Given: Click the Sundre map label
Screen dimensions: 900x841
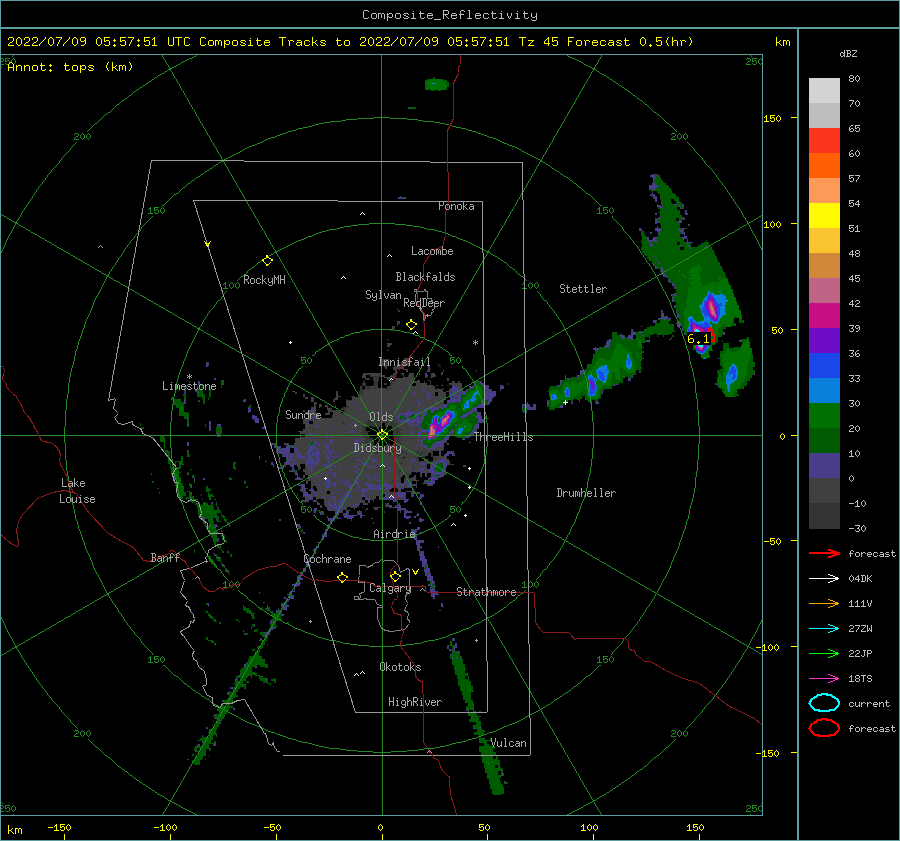Looking at the screenshot, I should 303,414.
